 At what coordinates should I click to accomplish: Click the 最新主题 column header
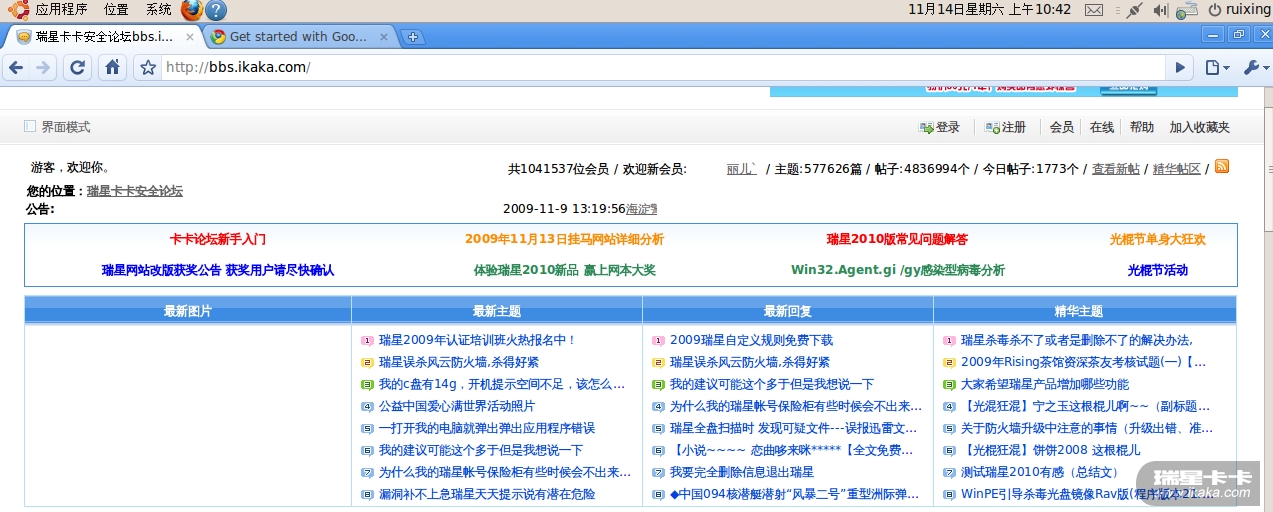click(x=497, y=311)
